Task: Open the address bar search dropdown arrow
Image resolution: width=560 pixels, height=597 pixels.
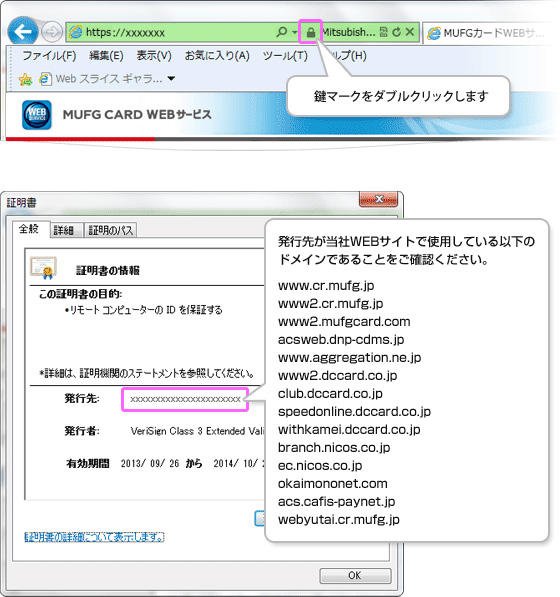Action: (x=294, y=32)
